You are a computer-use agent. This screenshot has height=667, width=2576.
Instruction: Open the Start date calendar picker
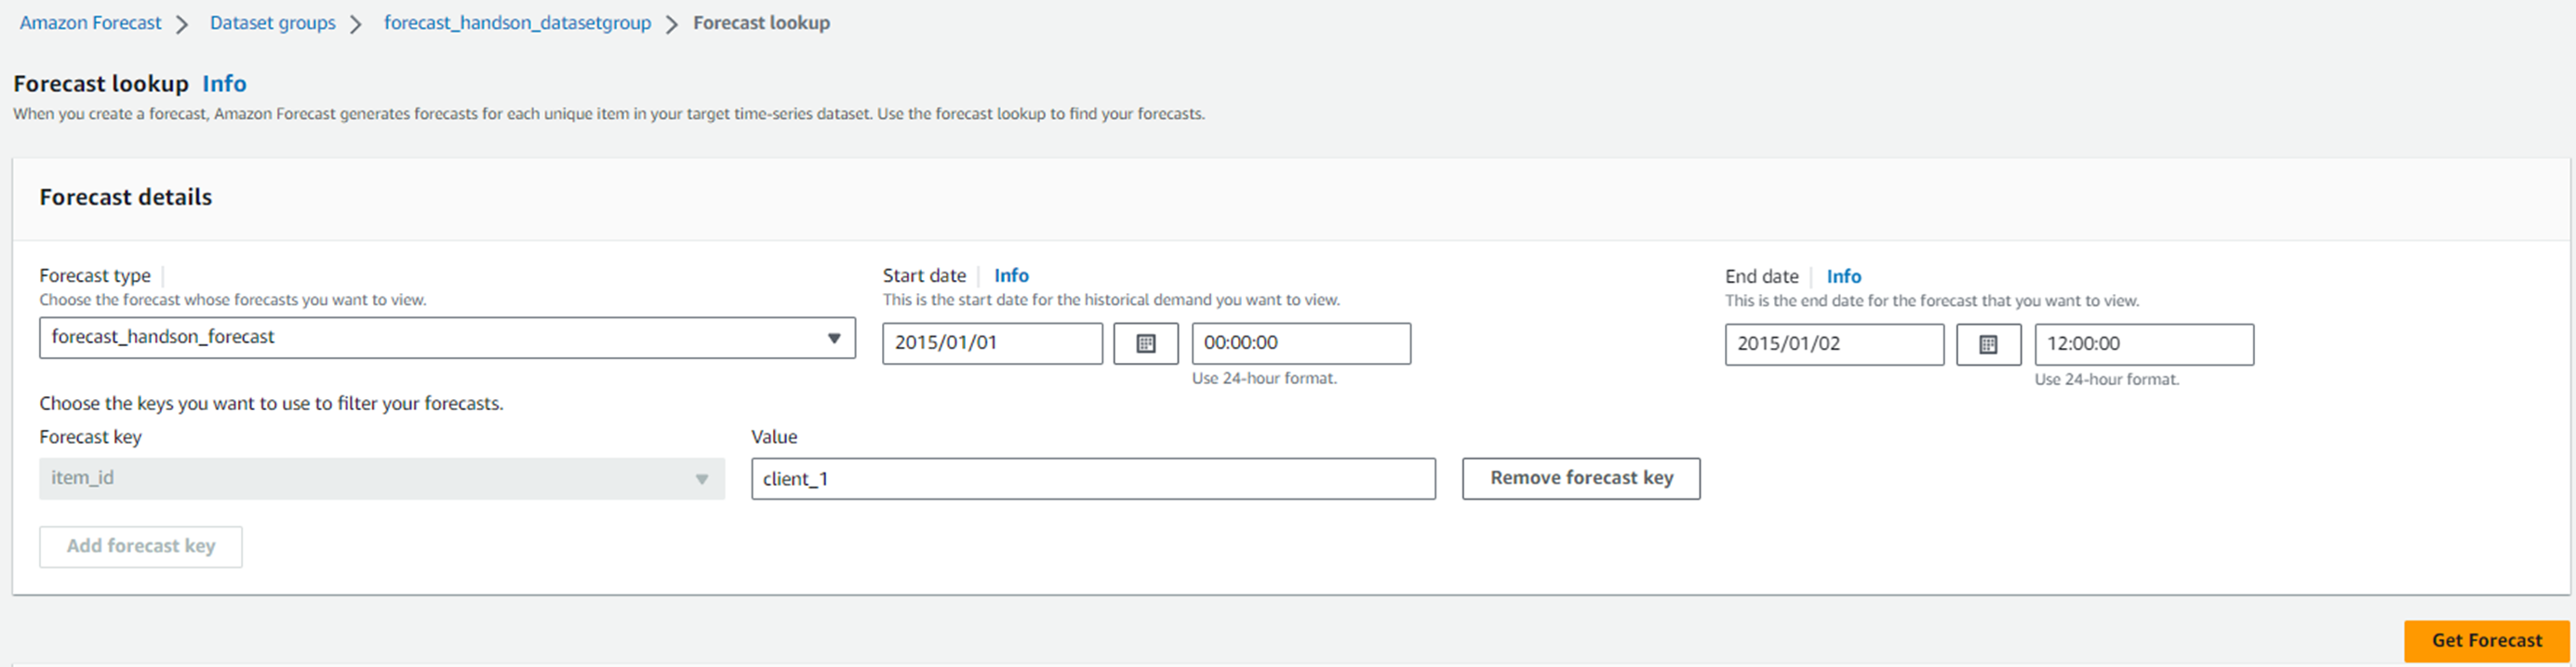coord(1145,343)
